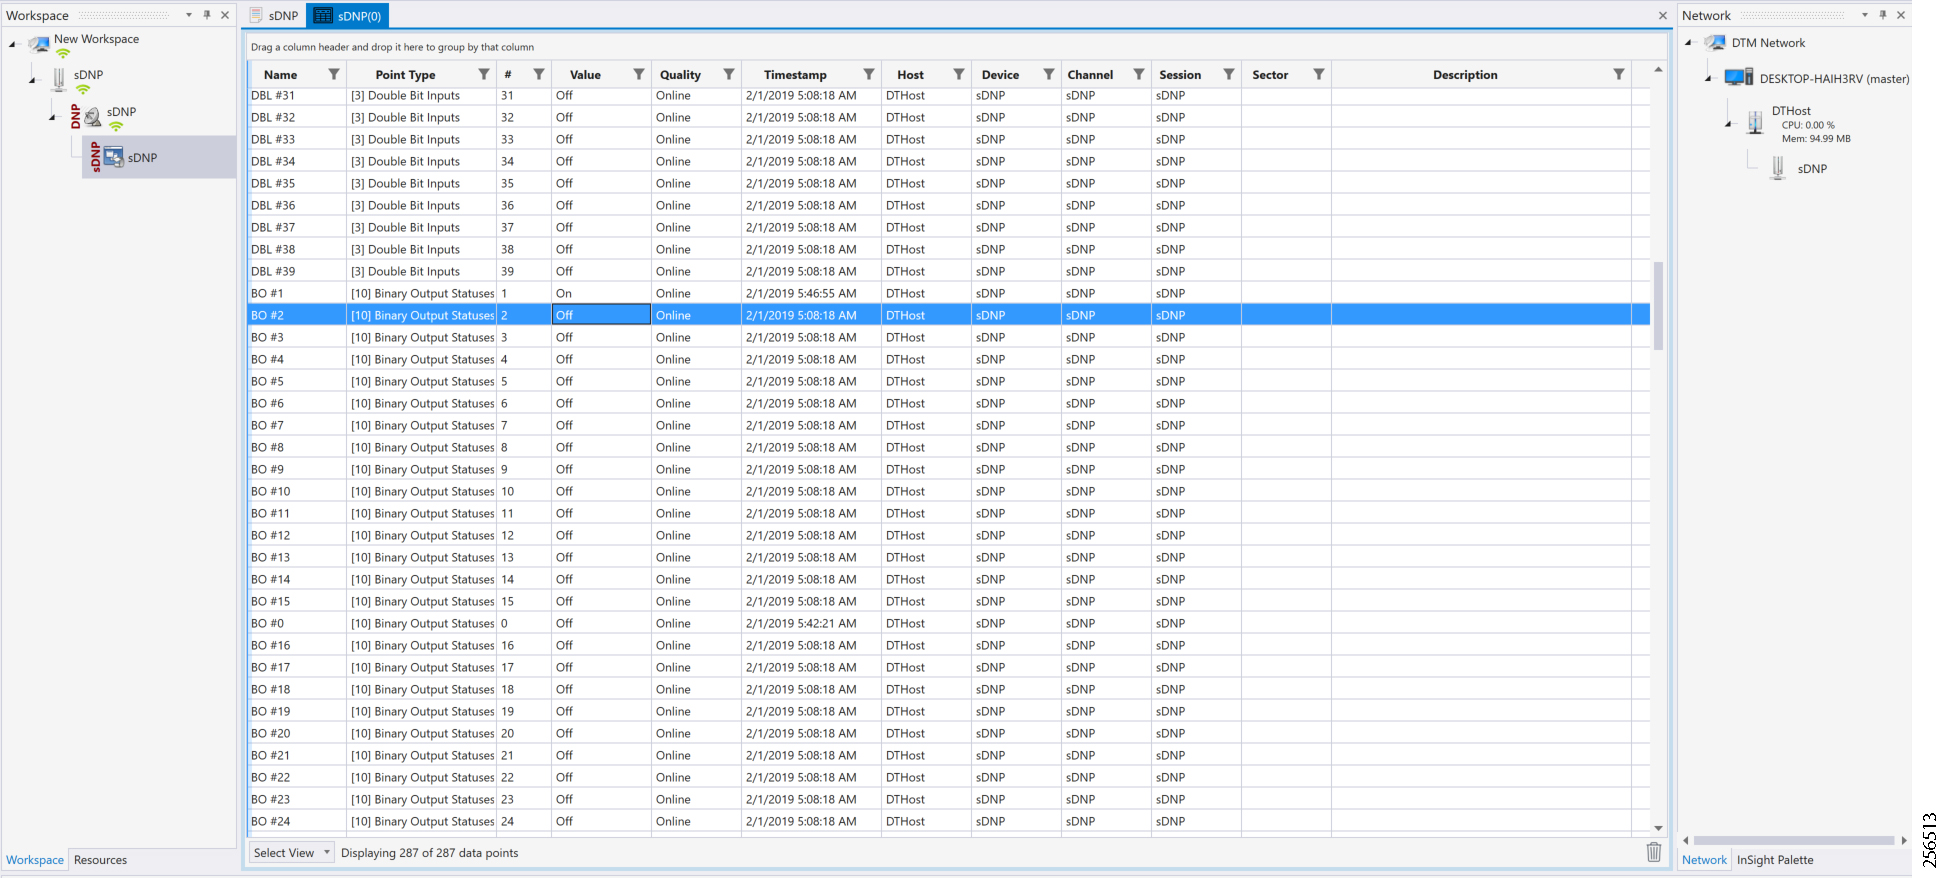Click the Network panel horizontal scrollbar
The image size is (1946, 878).
point(1795,840)
